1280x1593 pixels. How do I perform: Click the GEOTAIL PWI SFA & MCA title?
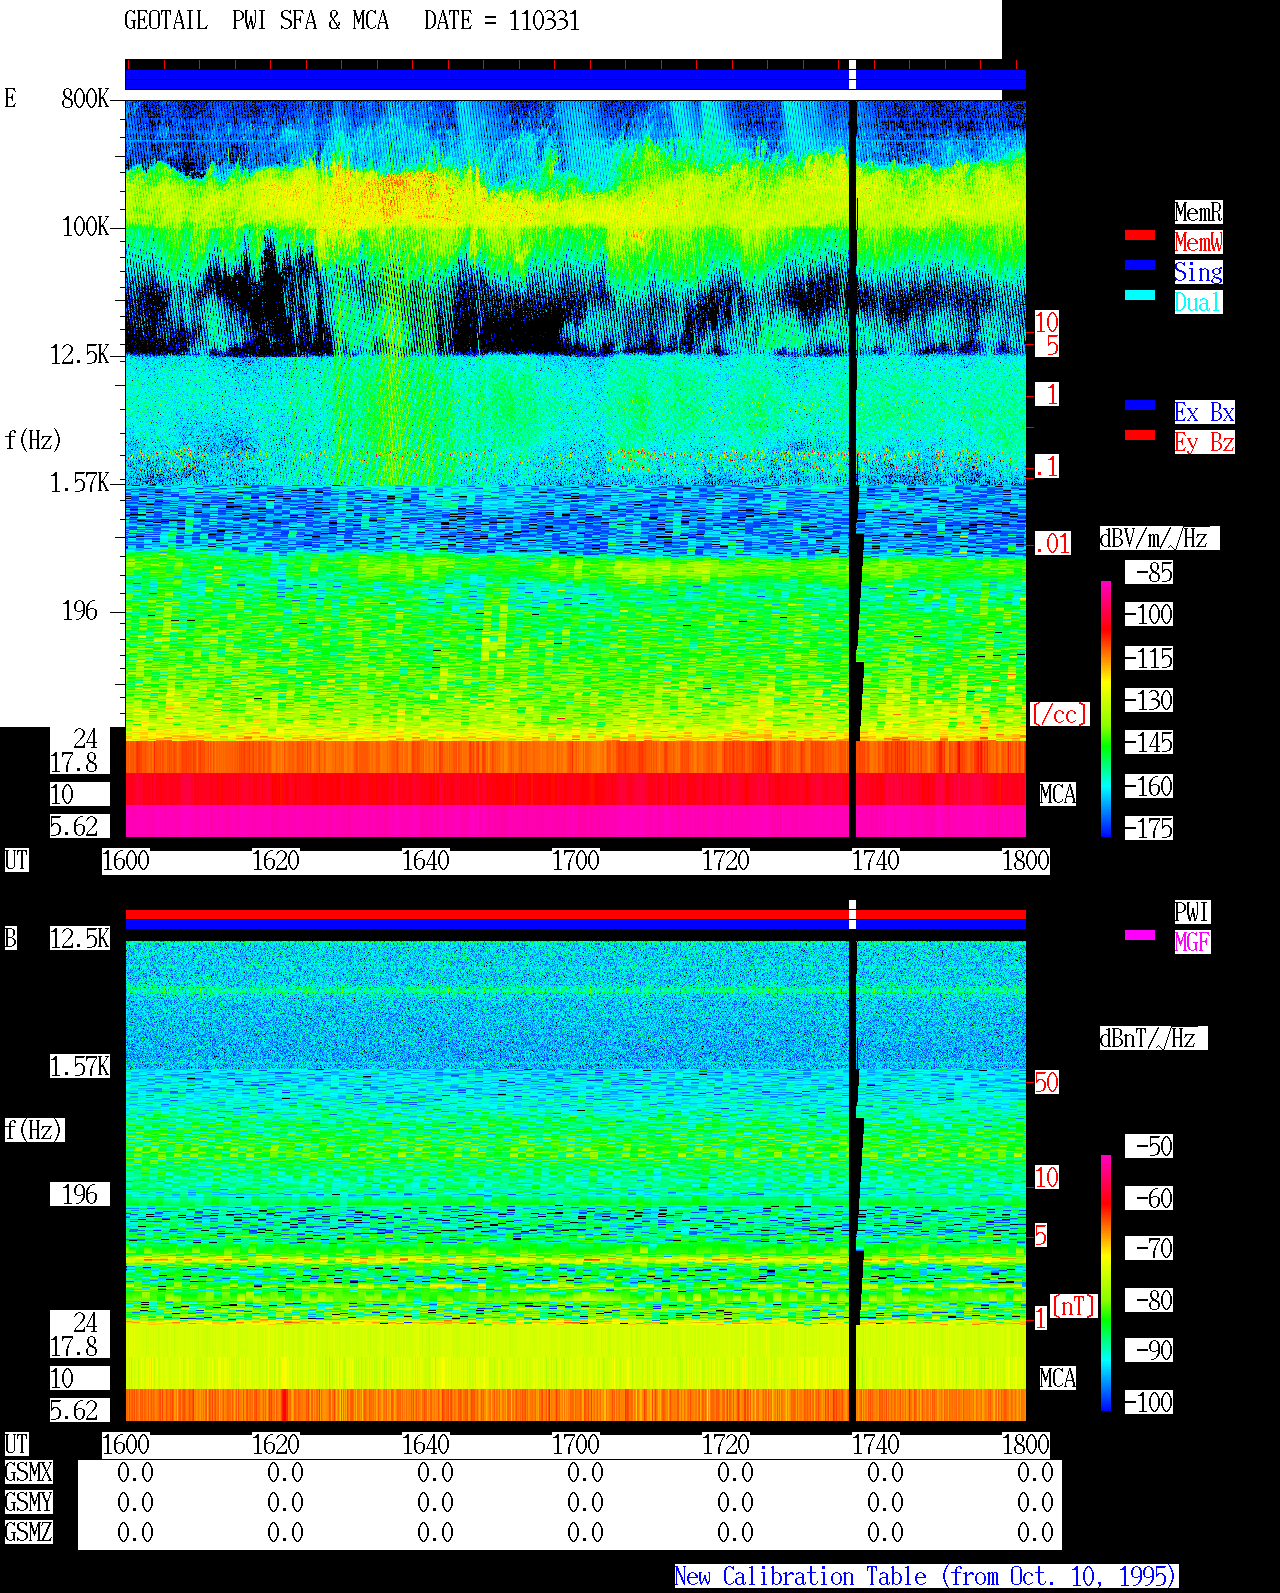(x=257, y=20)
